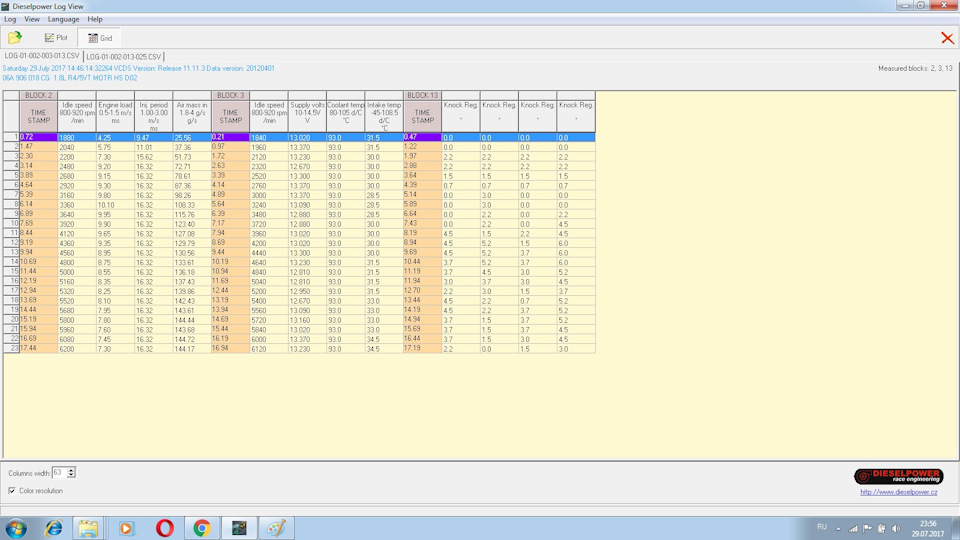This screenshot has width=960, height=540.
Task: Open Paint from the taskbar
Action: coord(276,528)
